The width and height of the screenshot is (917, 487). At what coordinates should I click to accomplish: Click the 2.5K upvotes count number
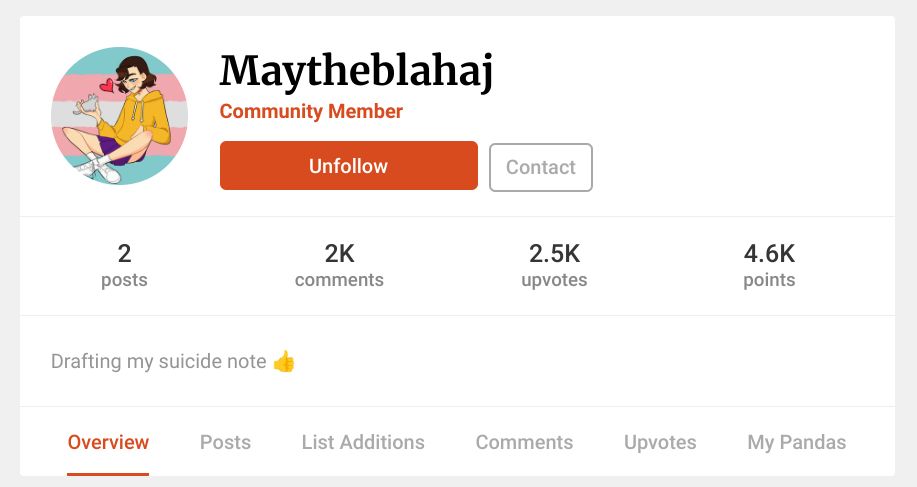click(554, 254)
